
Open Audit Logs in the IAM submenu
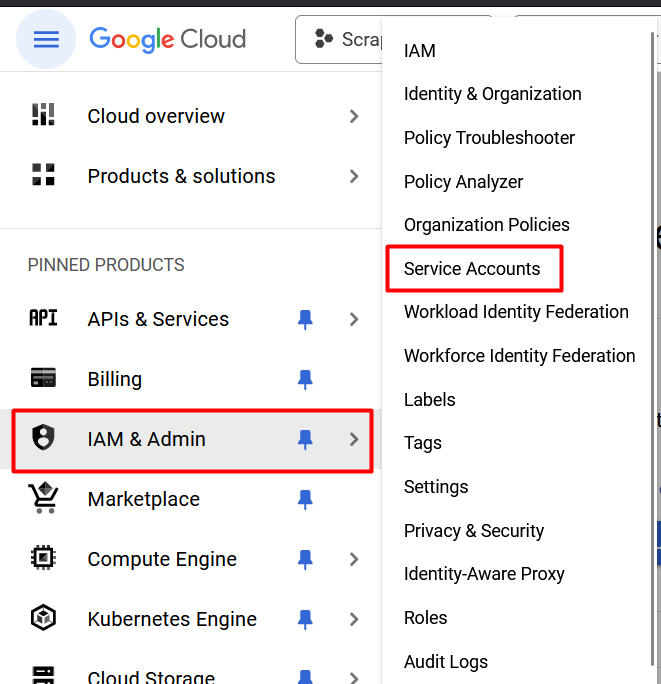[x=446, y=662]
